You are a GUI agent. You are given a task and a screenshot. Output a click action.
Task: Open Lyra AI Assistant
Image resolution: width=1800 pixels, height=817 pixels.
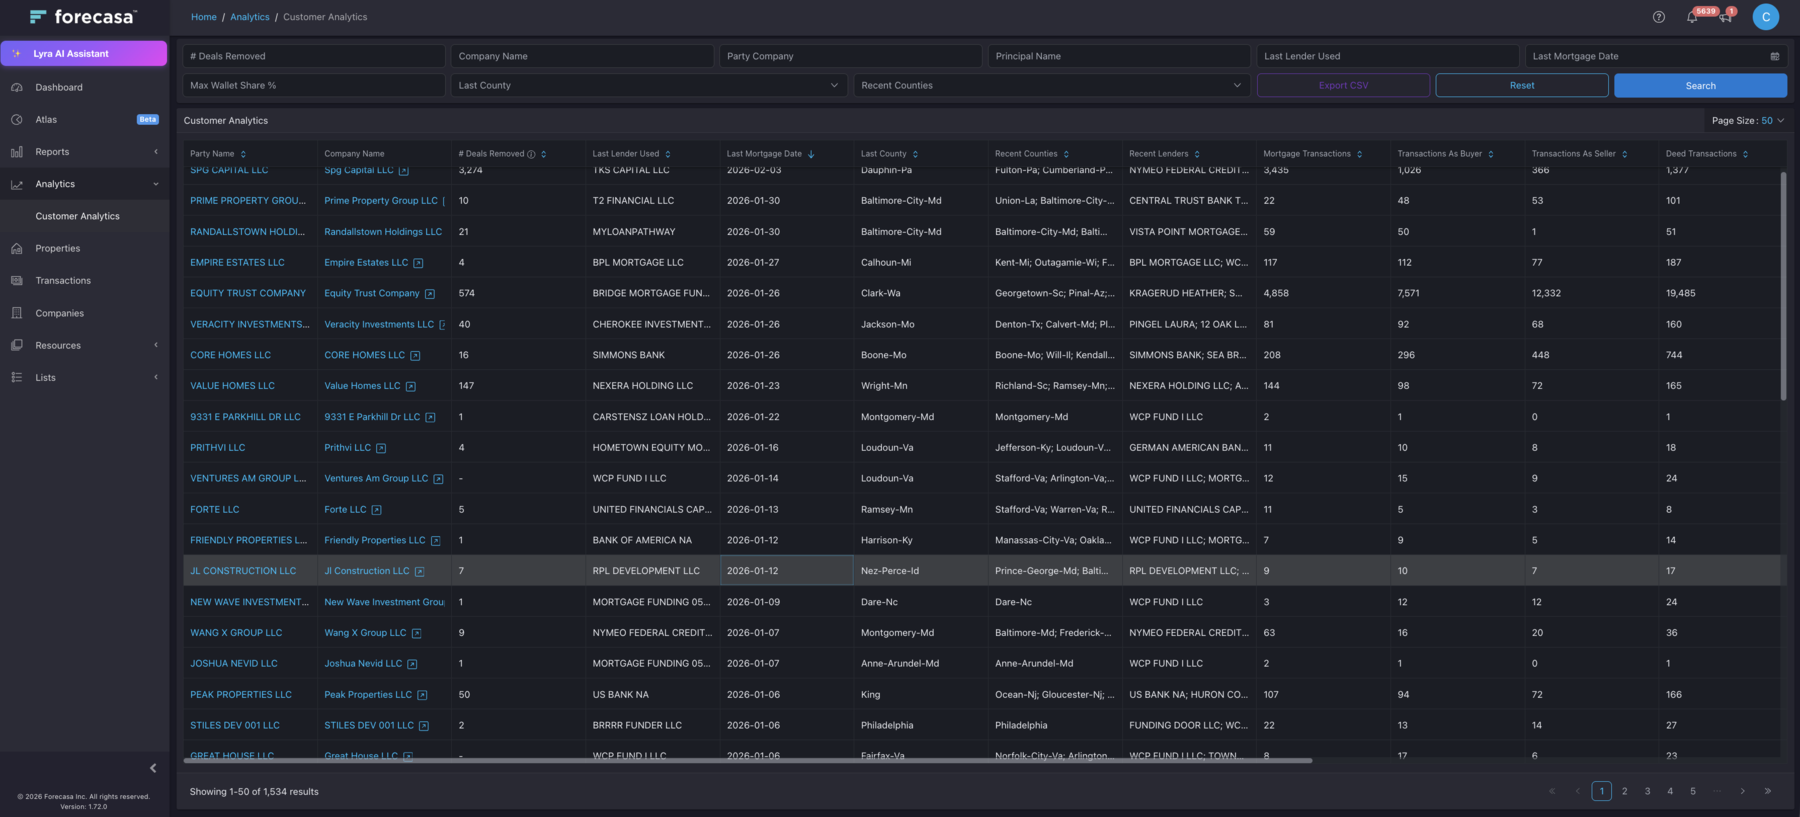tap(84, 53)
